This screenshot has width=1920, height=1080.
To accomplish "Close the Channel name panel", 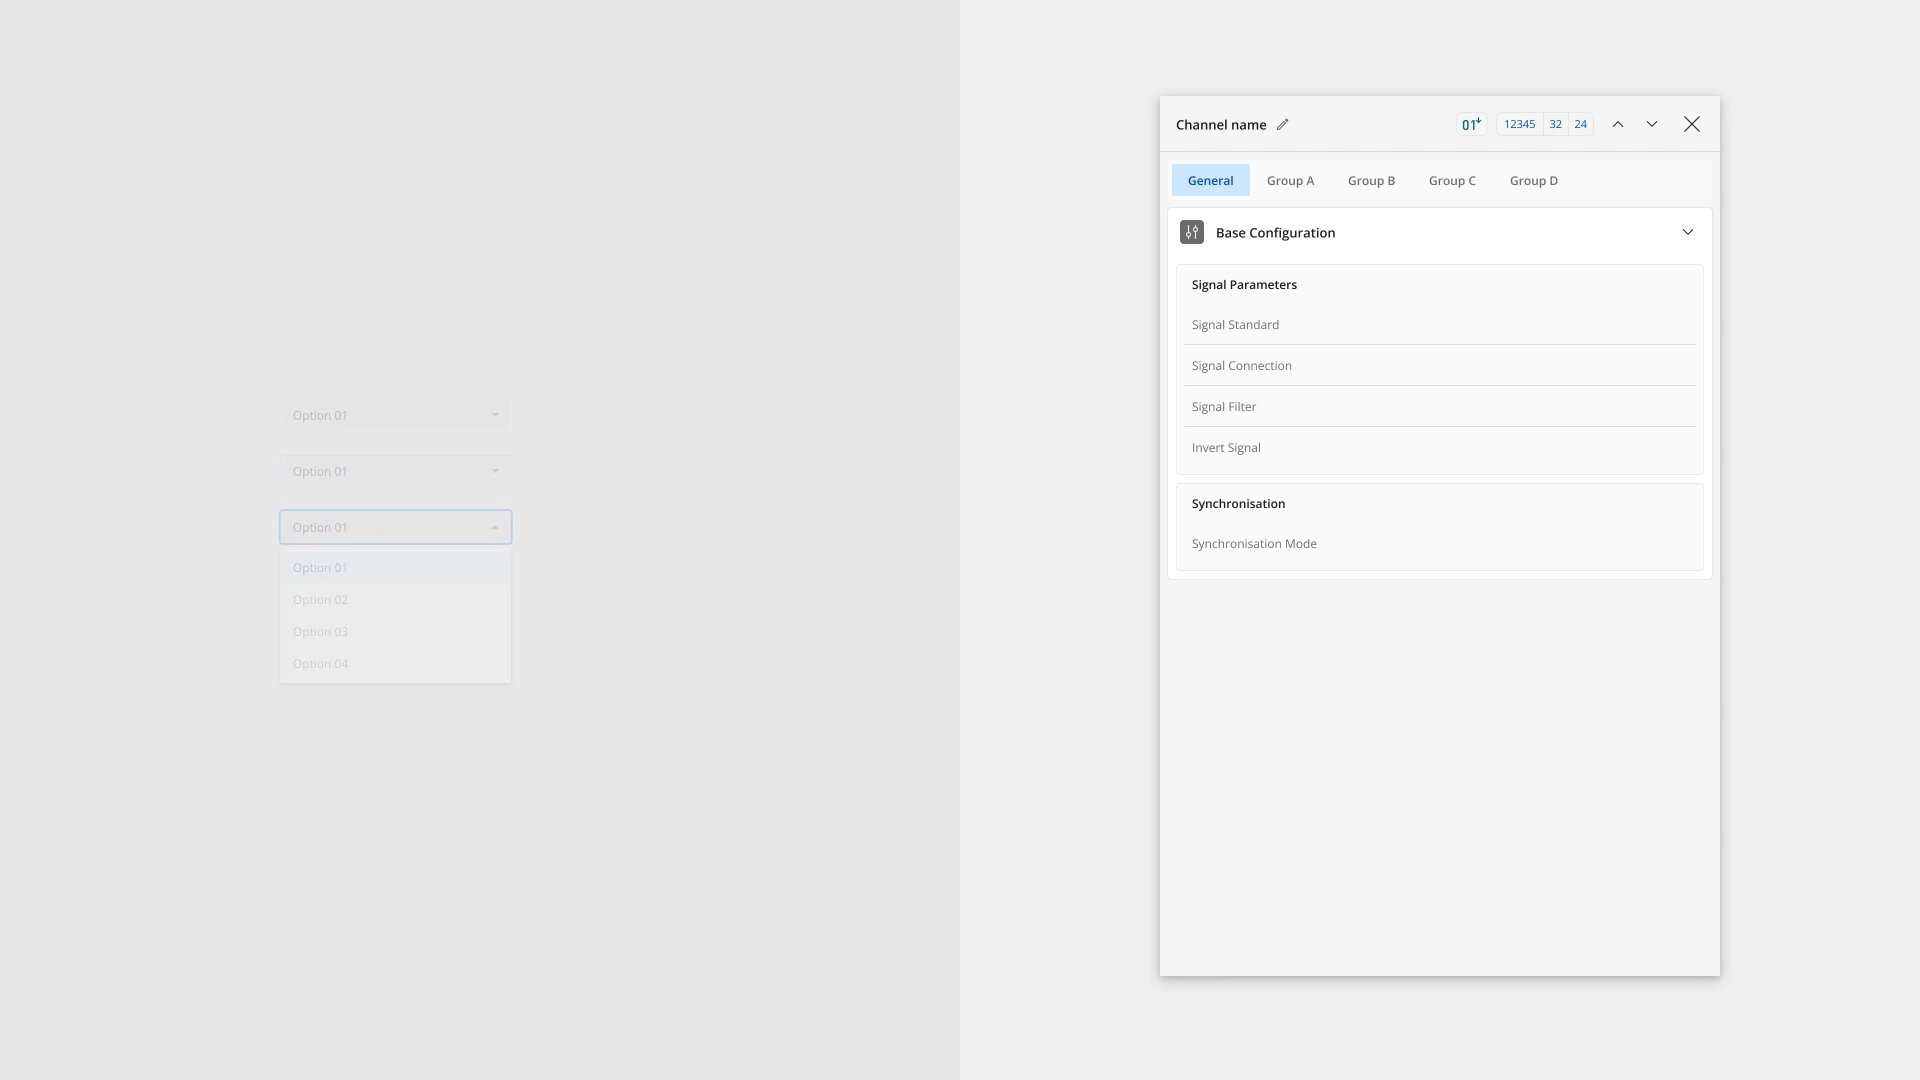I will pyautogui.click(x=1691, y=124).
